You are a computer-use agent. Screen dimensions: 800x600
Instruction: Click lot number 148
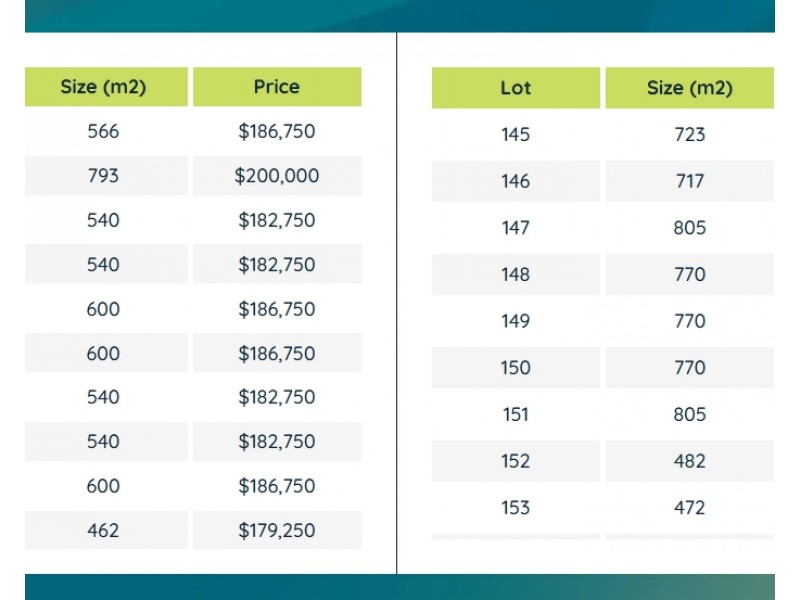click(516, 274)
